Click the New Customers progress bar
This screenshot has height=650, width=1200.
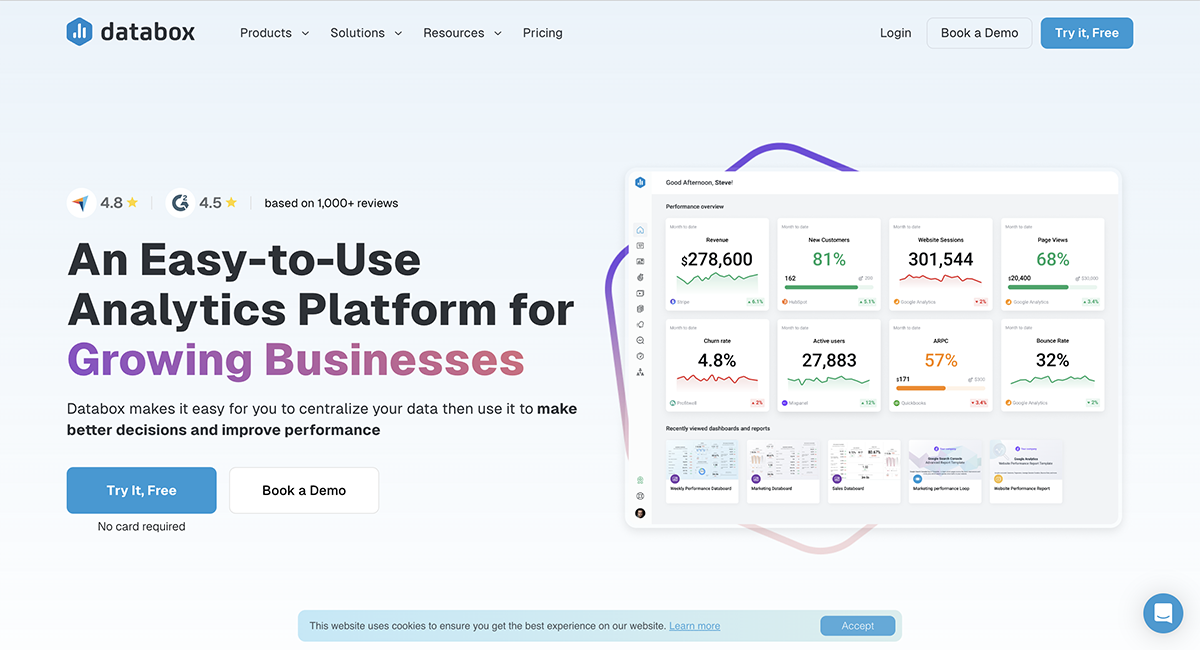coord(820,287)
